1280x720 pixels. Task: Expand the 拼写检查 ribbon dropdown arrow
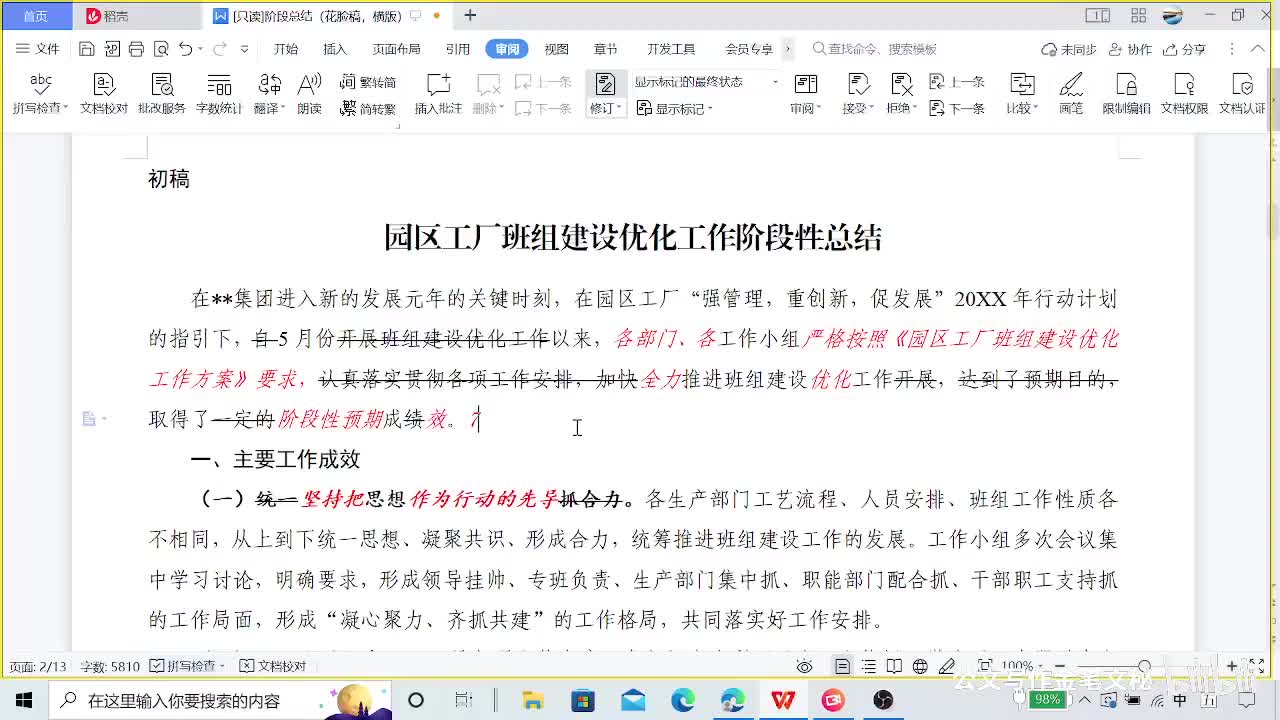point(65,109)
